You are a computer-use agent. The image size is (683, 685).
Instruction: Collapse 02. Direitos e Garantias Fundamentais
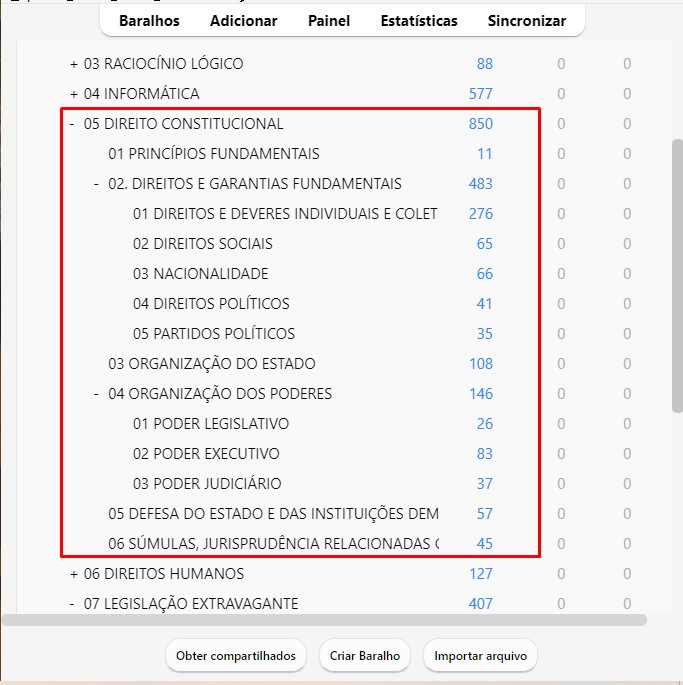click(x=97, y=184)
